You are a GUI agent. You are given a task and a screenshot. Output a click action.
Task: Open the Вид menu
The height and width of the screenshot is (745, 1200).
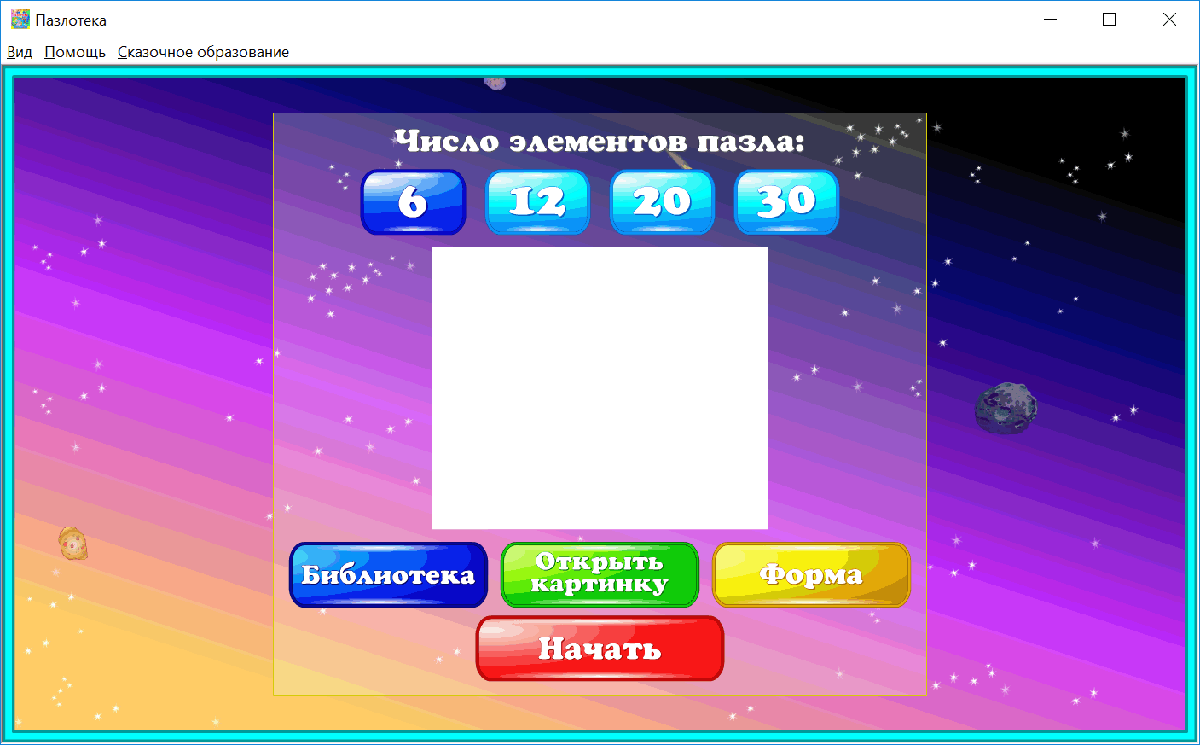point(19,51)
